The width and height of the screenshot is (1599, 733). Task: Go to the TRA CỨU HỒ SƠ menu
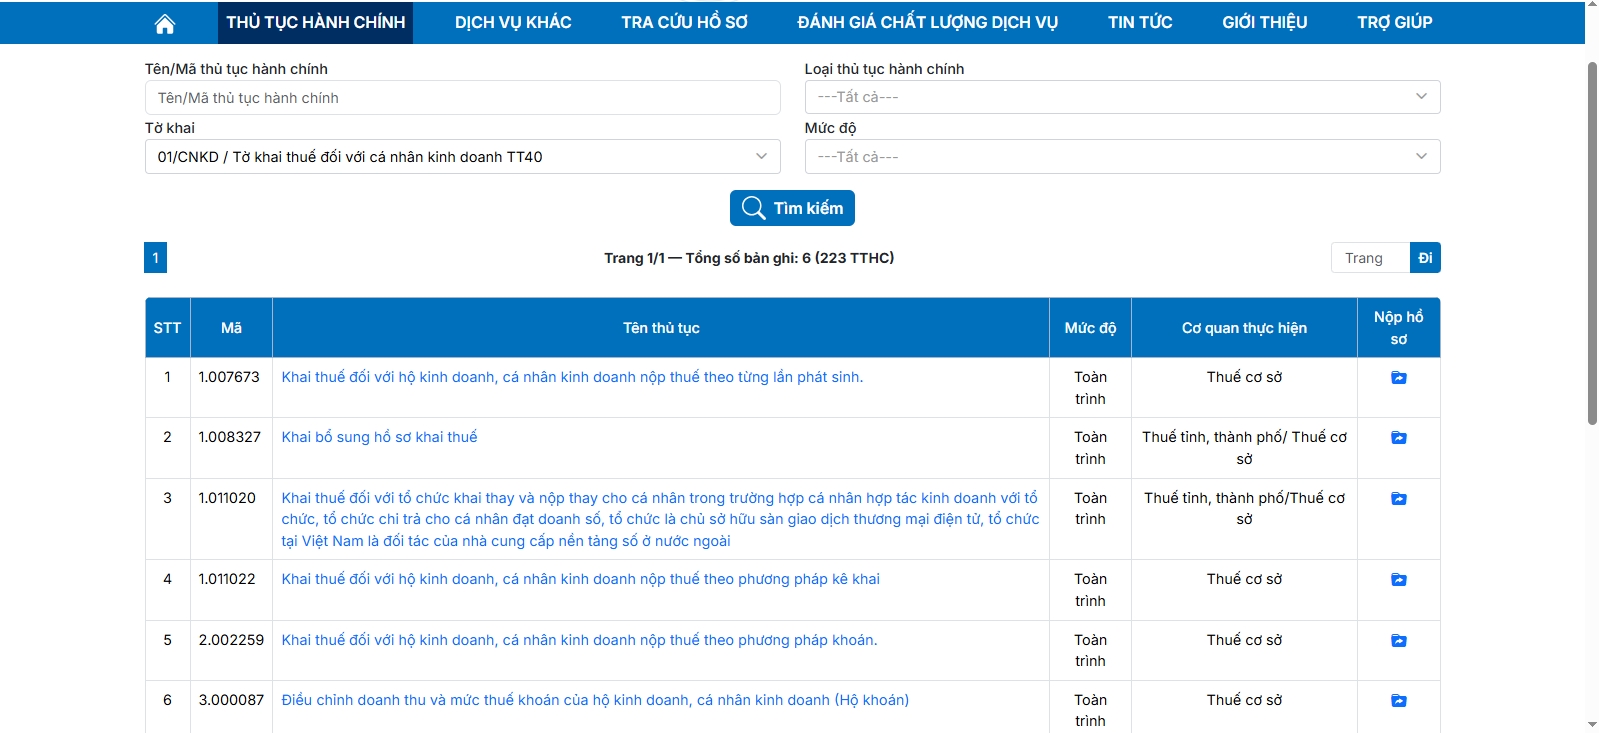684,22
